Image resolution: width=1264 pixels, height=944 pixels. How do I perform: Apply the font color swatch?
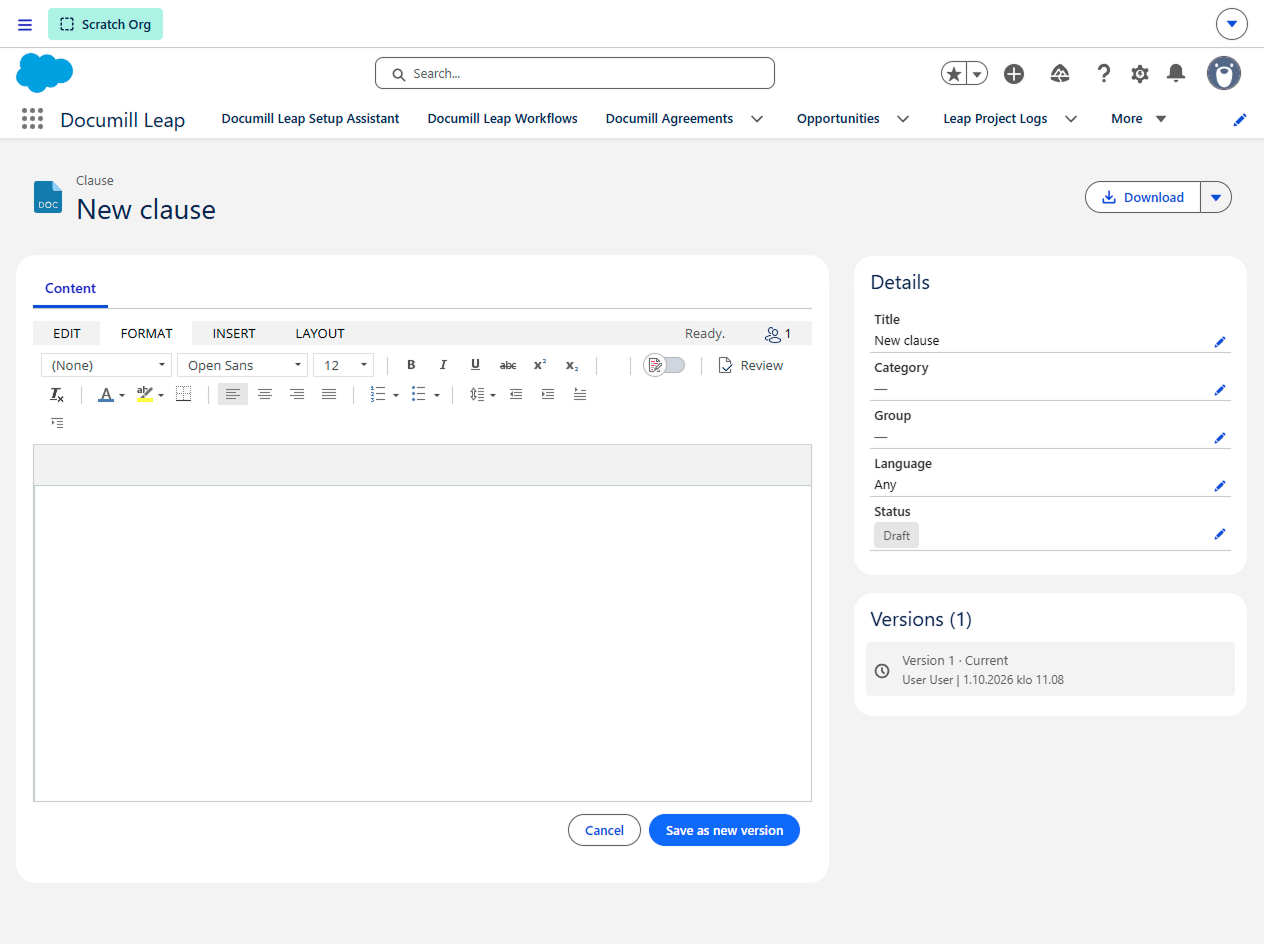106,394
